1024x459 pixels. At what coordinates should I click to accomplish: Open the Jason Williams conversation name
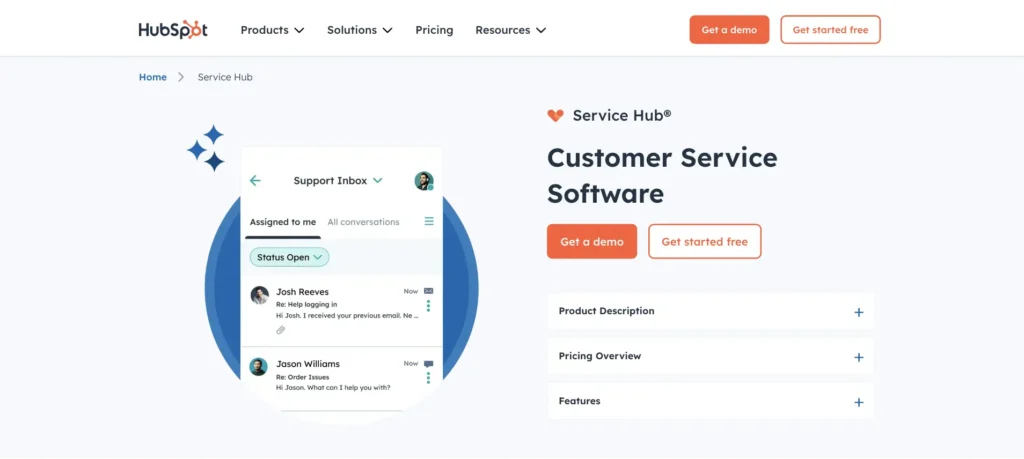(x=308, y=364)
